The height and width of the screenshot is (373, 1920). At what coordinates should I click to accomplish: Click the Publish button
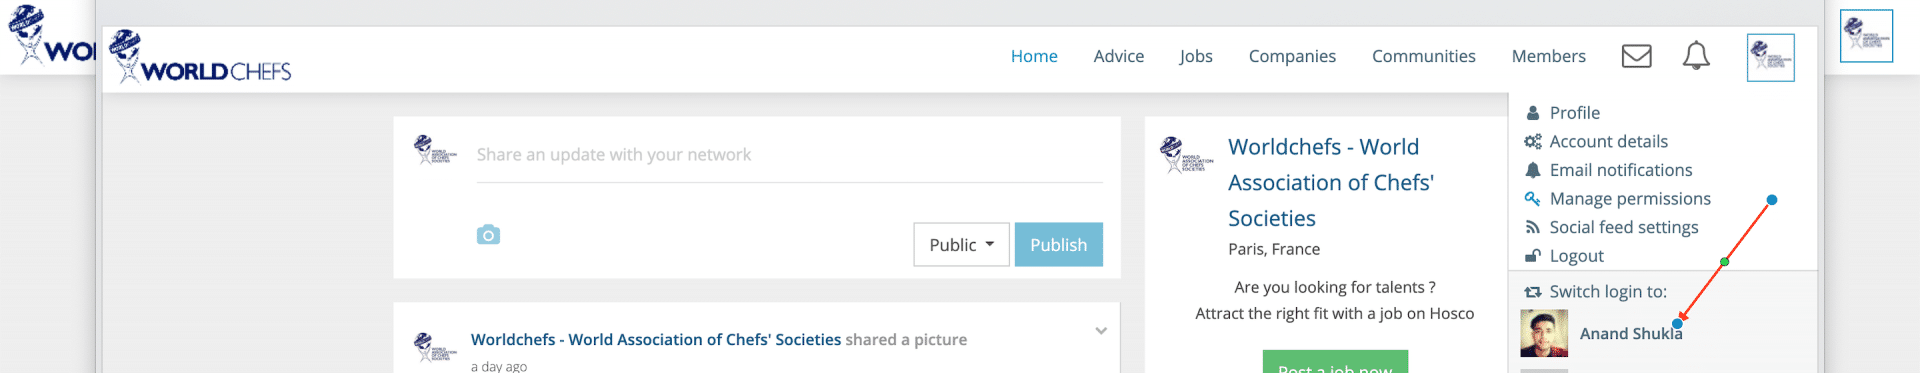coord(1058,245)
